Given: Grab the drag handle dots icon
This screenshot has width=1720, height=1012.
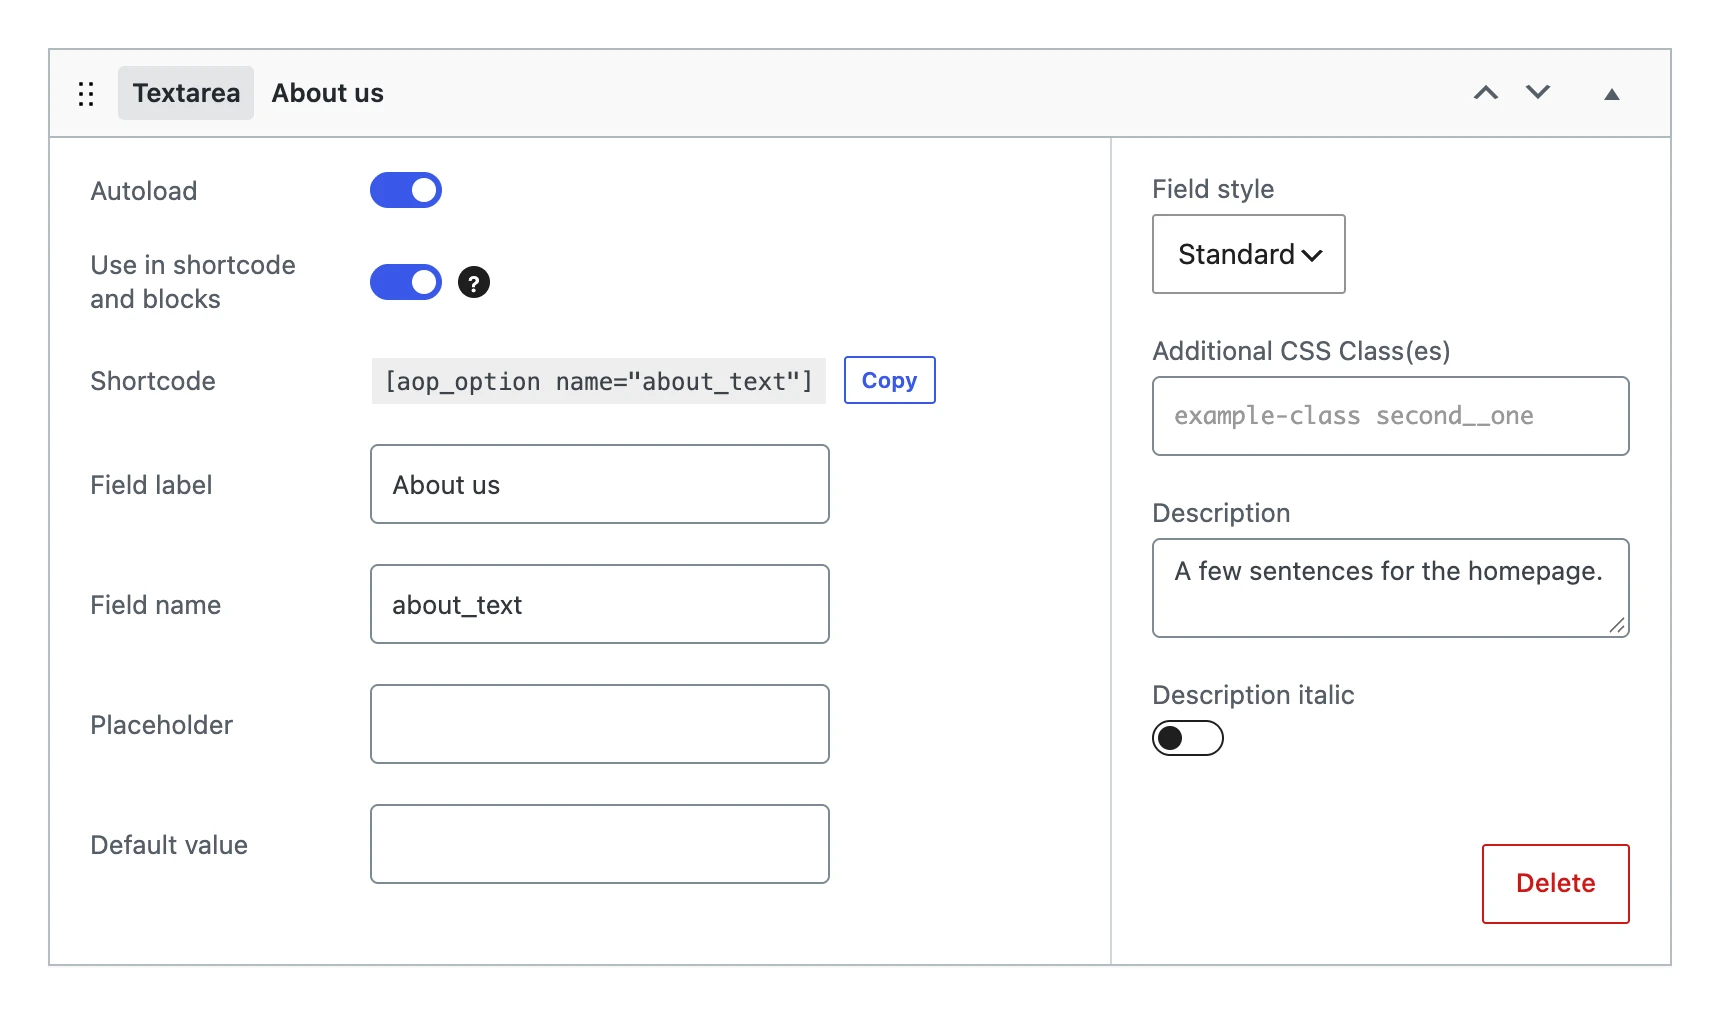Looking at the screenshot, I should (x=86, y=94).
